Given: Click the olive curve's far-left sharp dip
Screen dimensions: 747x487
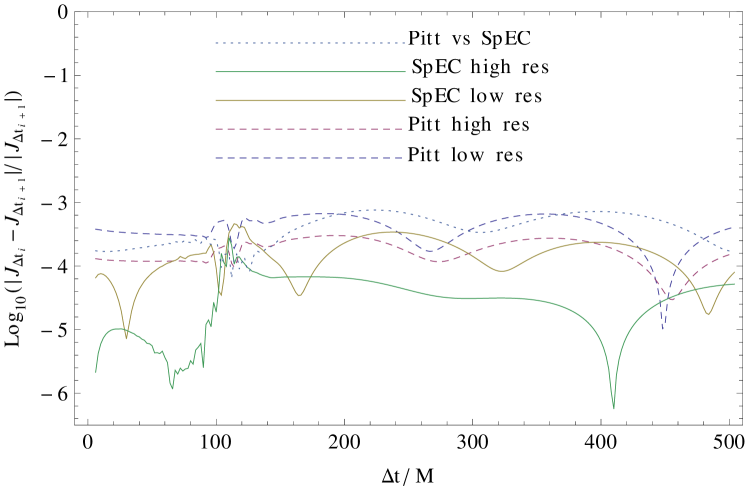Looking at the screenshot, I should [126, 336].
